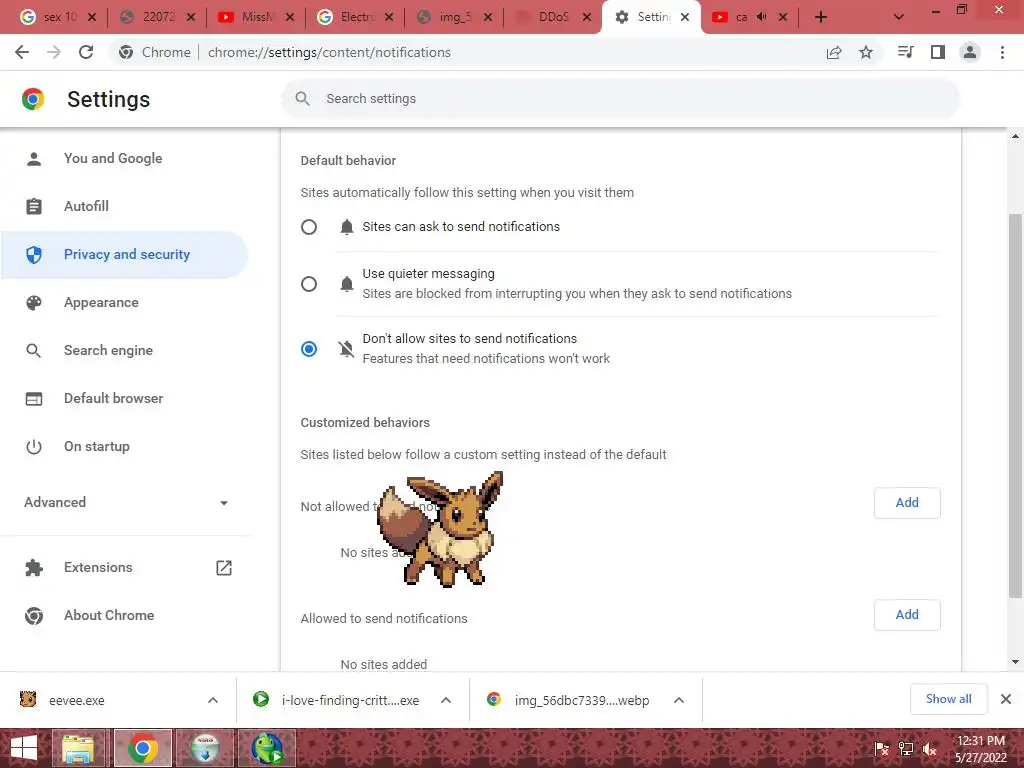Open the green creature taskbar app
This screenshot has width=1024, height=768.
point(267,748)
